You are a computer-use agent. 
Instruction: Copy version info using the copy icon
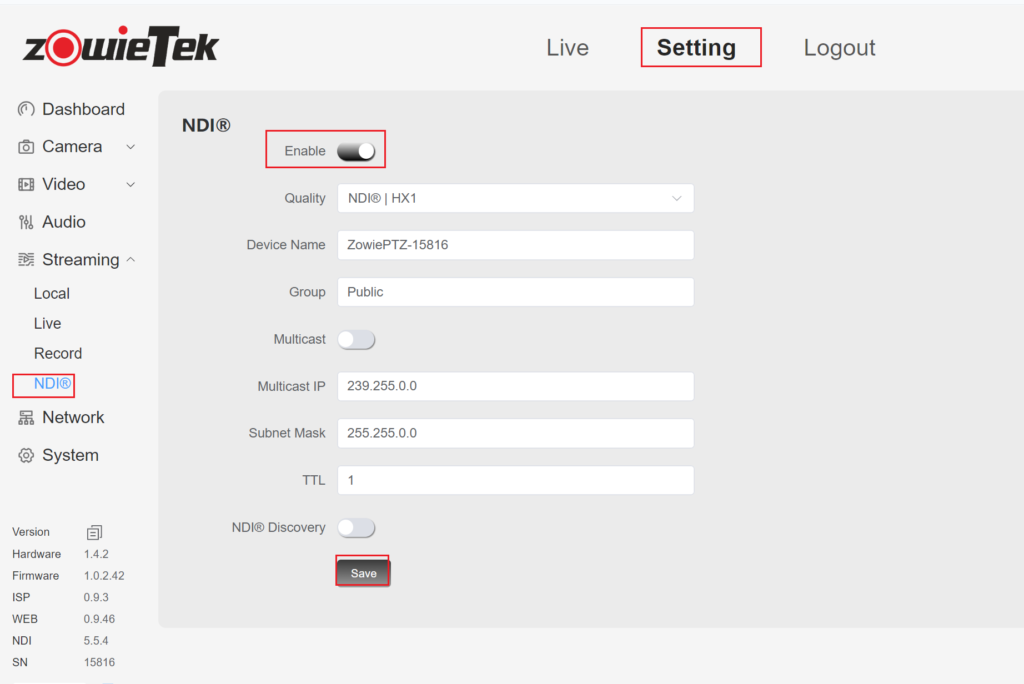pyautogui.click(x=95, y=533)
